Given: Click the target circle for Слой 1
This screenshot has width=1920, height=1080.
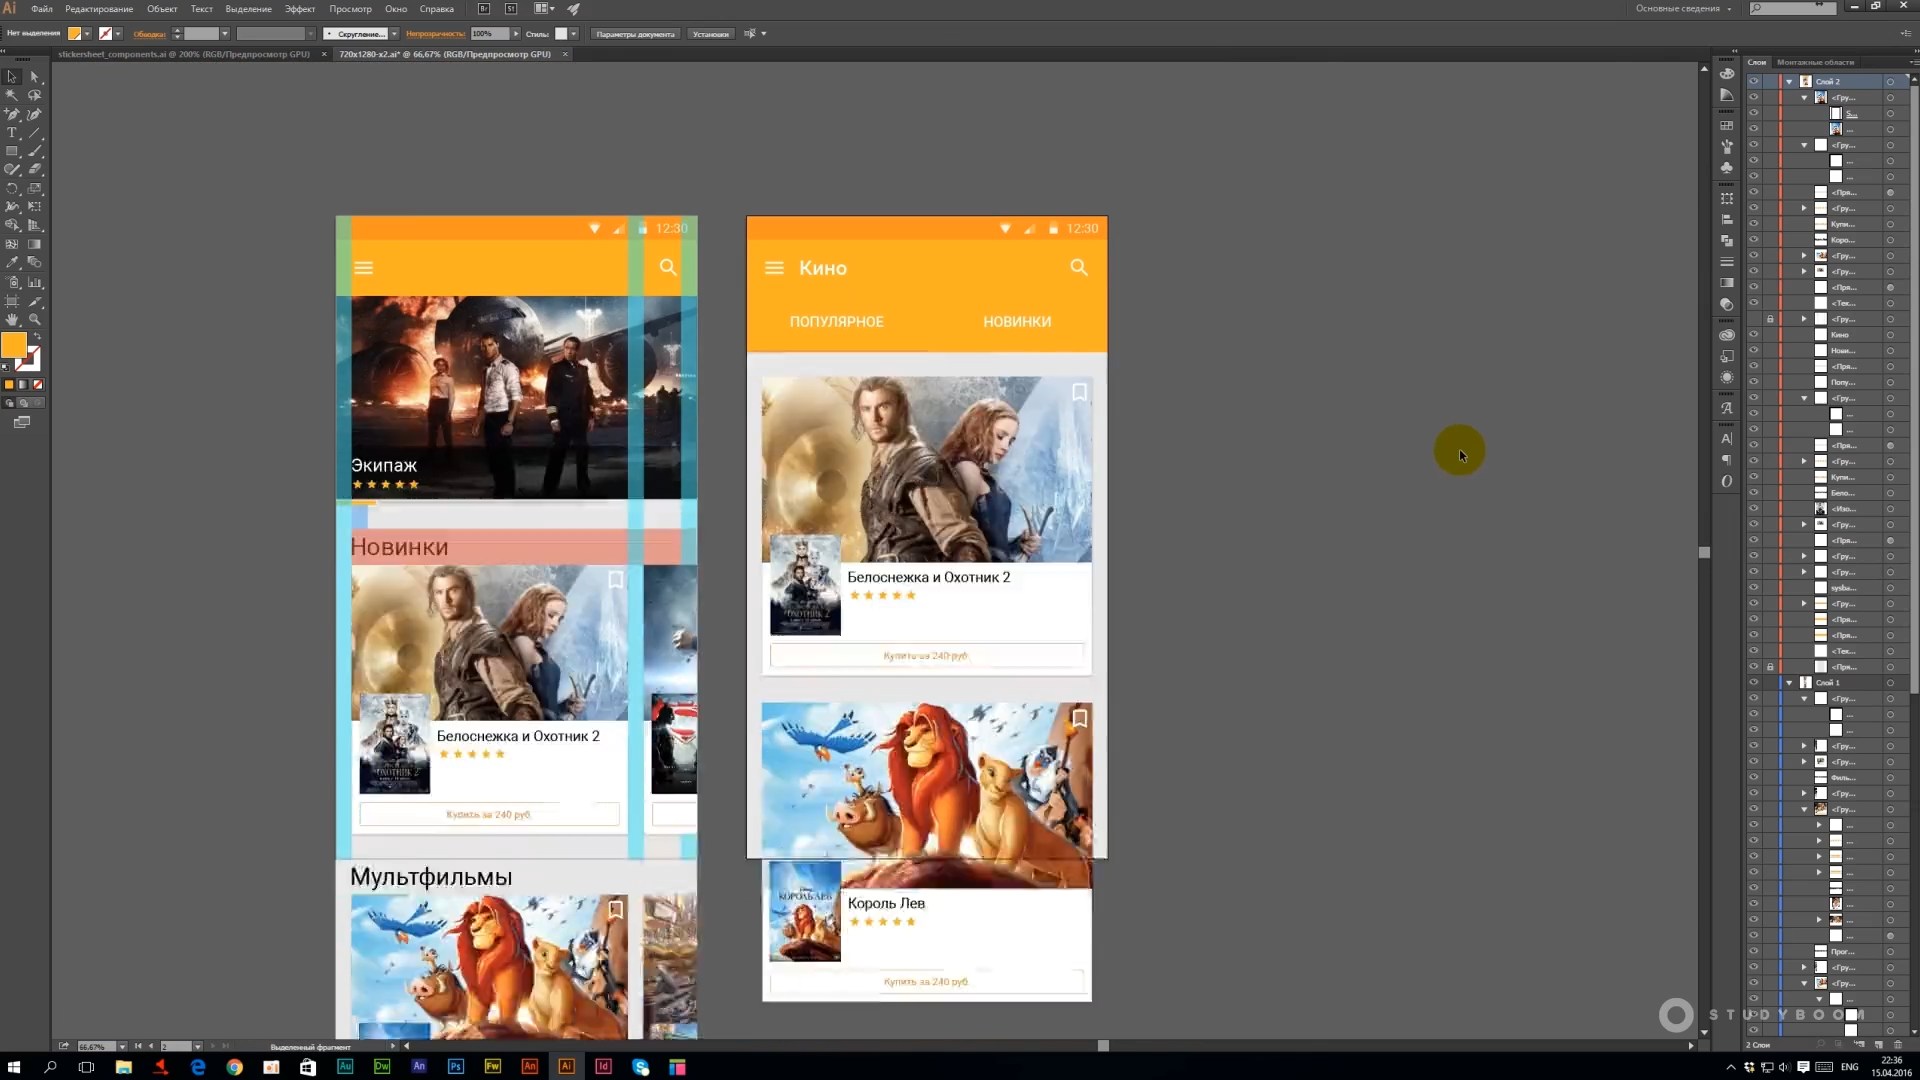Looking at the screenshot, I should (x=1890, y=683).
